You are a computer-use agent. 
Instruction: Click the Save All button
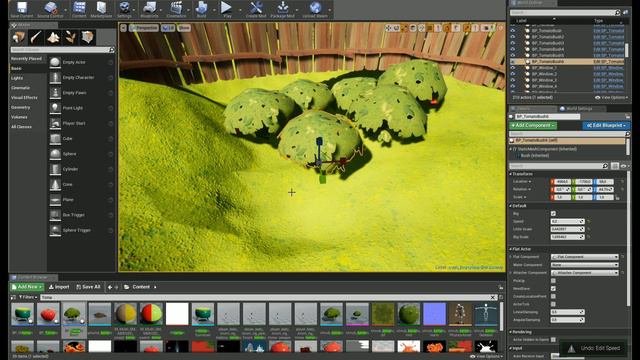(88, 287)
